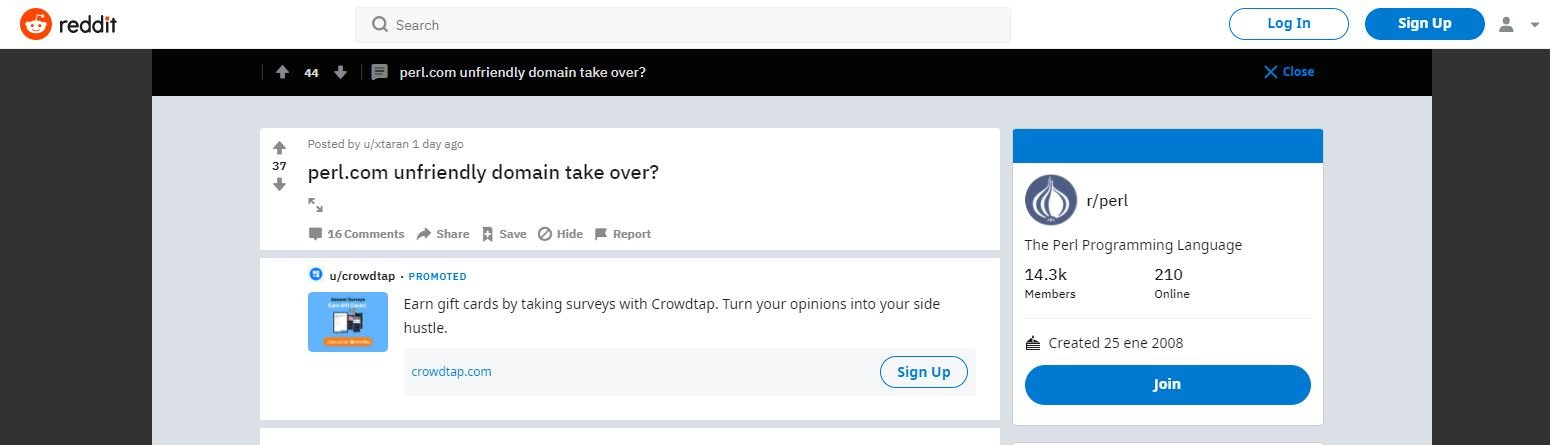
Task: Click the Reddit logo home icon
Action: click(x=37, y=24)
